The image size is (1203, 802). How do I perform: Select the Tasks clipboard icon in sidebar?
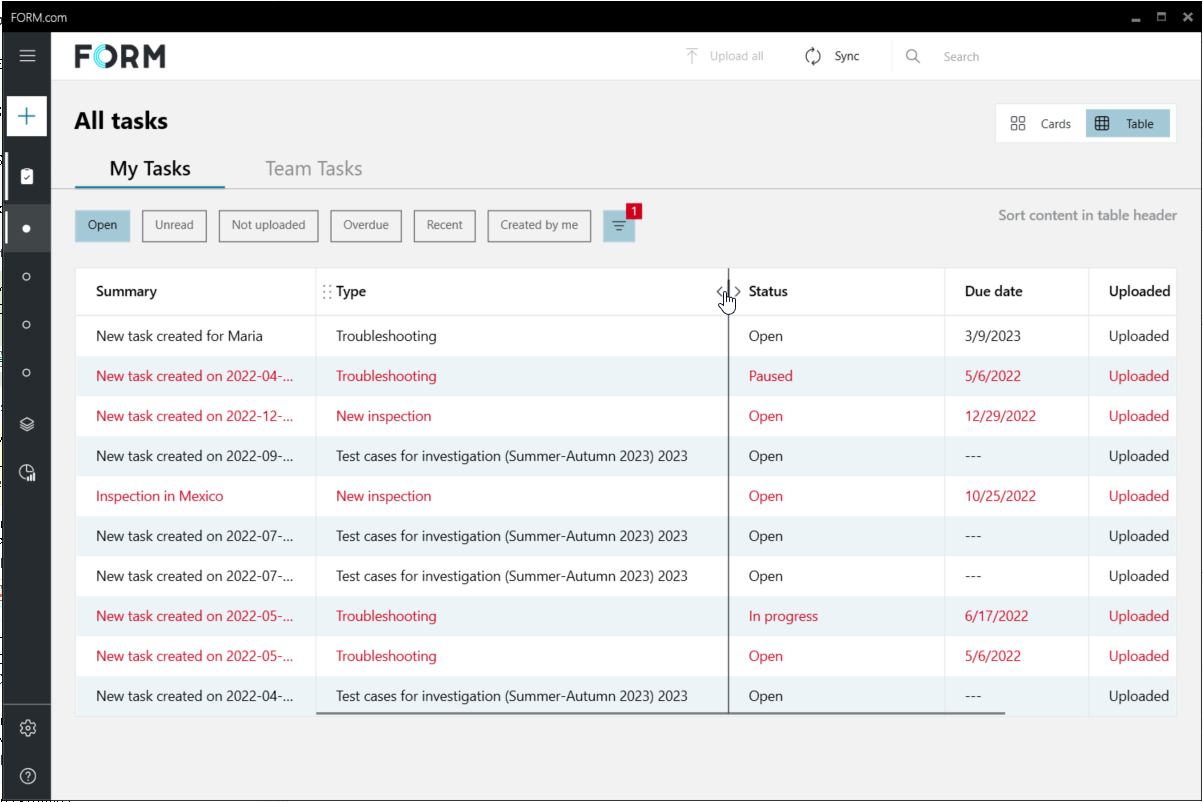[x=27, y=174]
